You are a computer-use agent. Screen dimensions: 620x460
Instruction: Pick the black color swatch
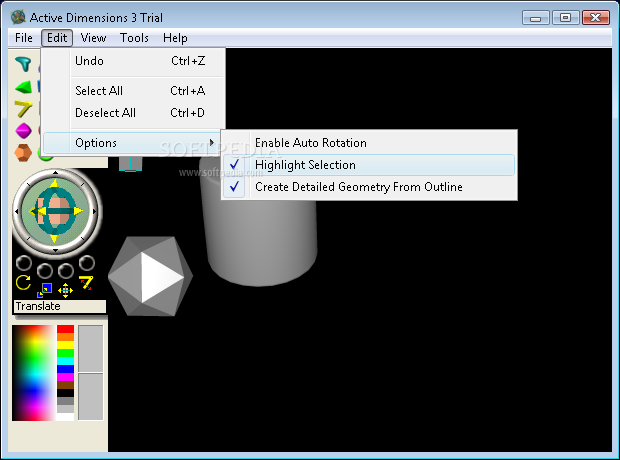tap(66, 393)
